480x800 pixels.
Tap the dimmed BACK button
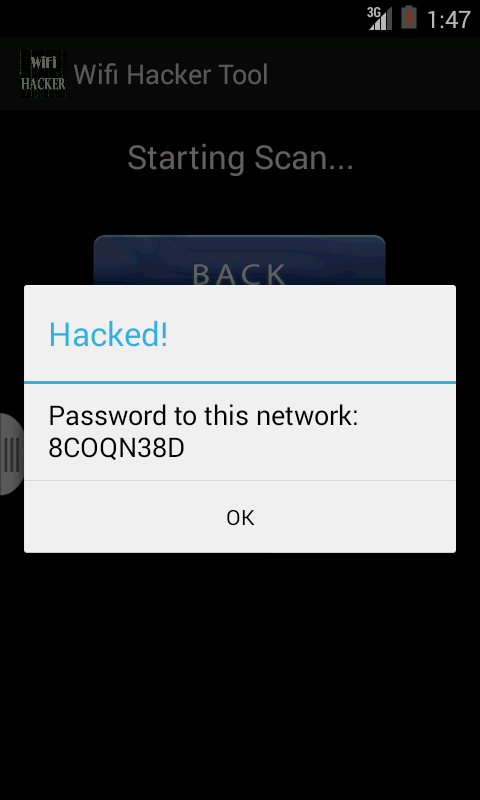click(x=240, y=260)
